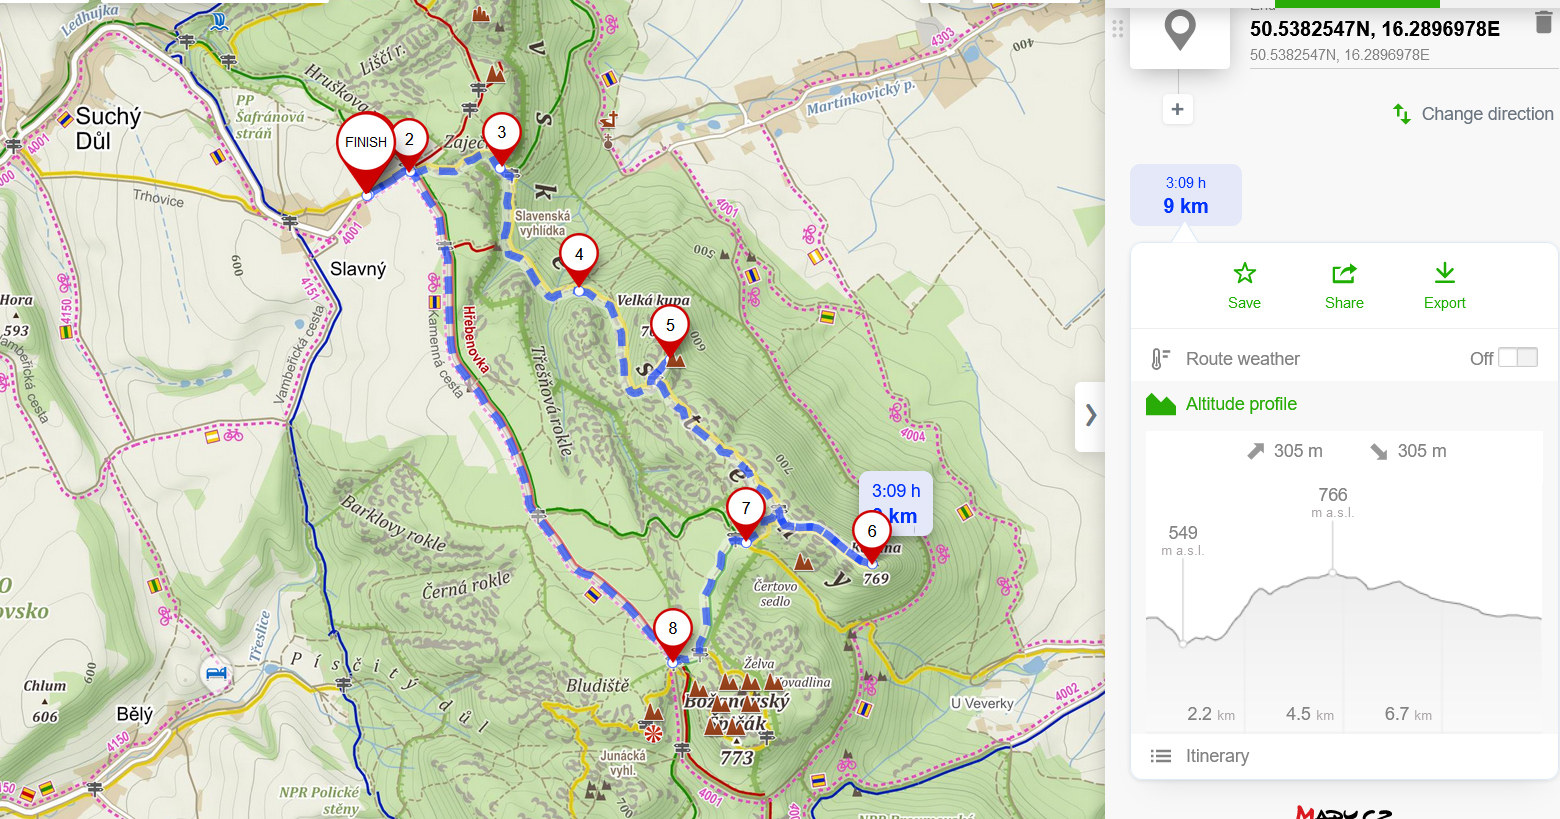Add a waypoint with the plus button
This screenshot has height=819, width=1560.
[1177, 109]
